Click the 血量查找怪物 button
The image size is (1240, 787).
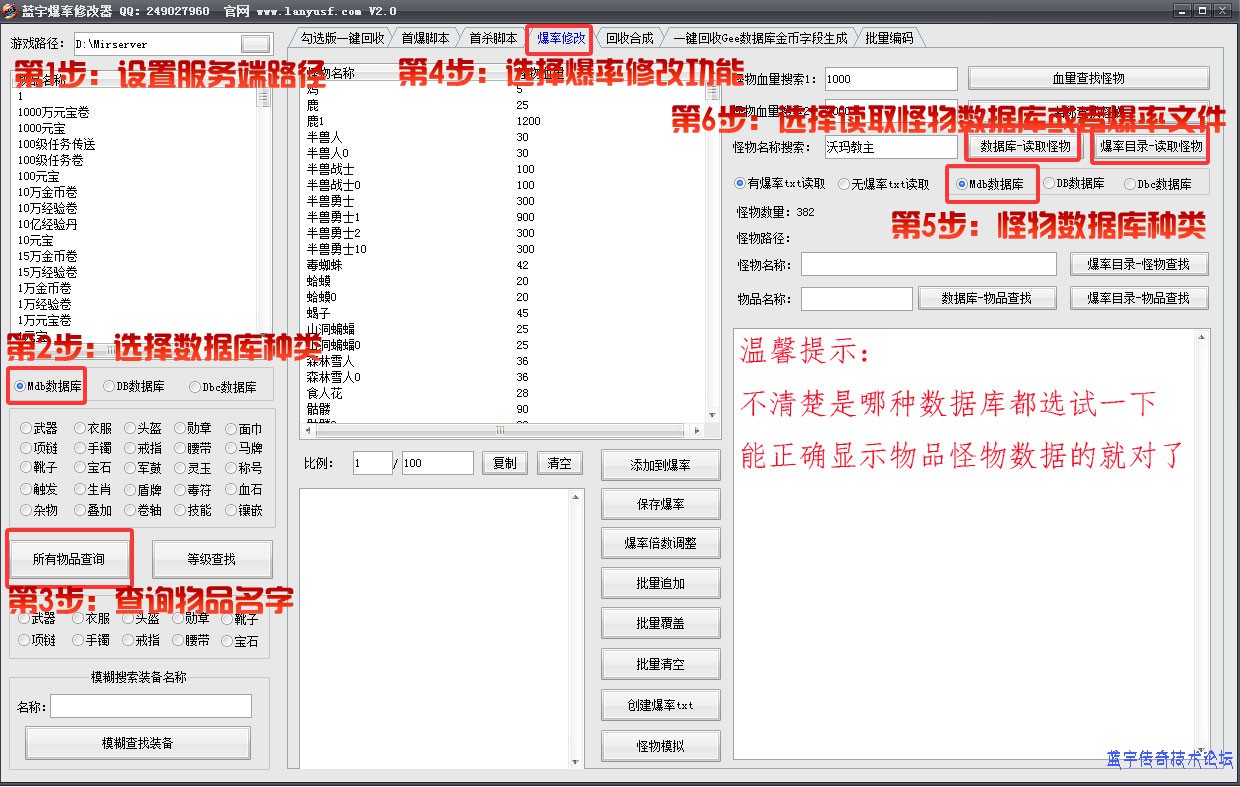[x=1088, y=79]
